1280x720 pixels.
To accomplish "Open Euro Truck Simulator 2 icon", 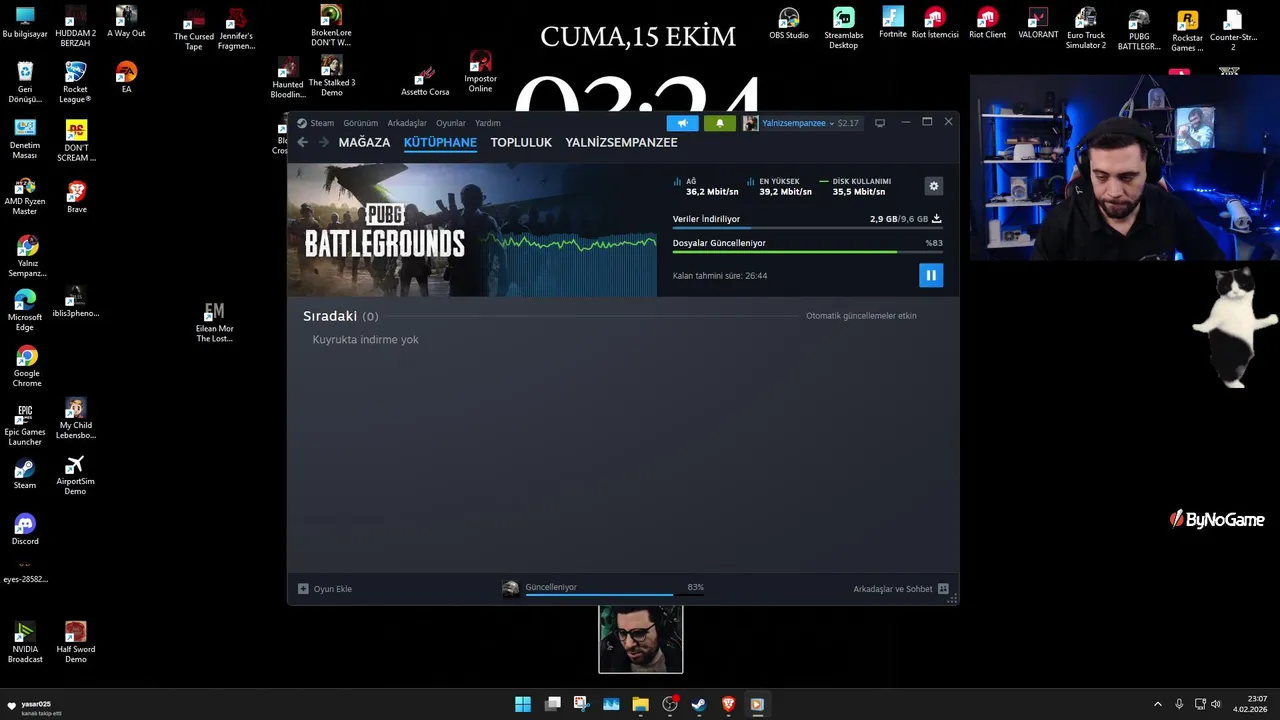I will 1086,28.
